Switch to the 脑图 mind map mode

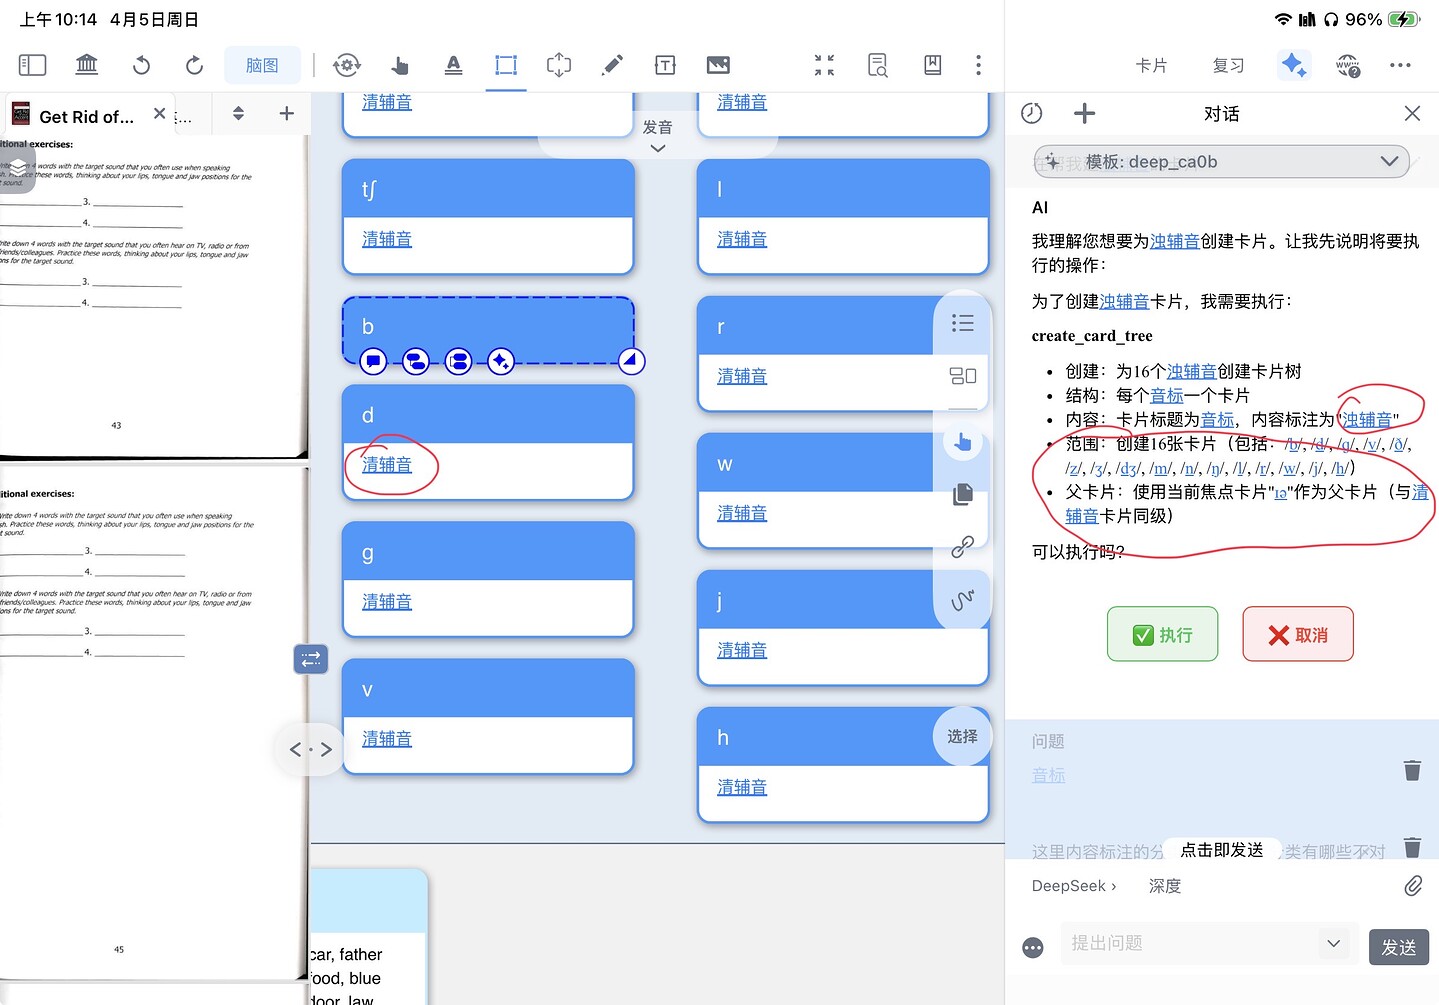[262, 65]
